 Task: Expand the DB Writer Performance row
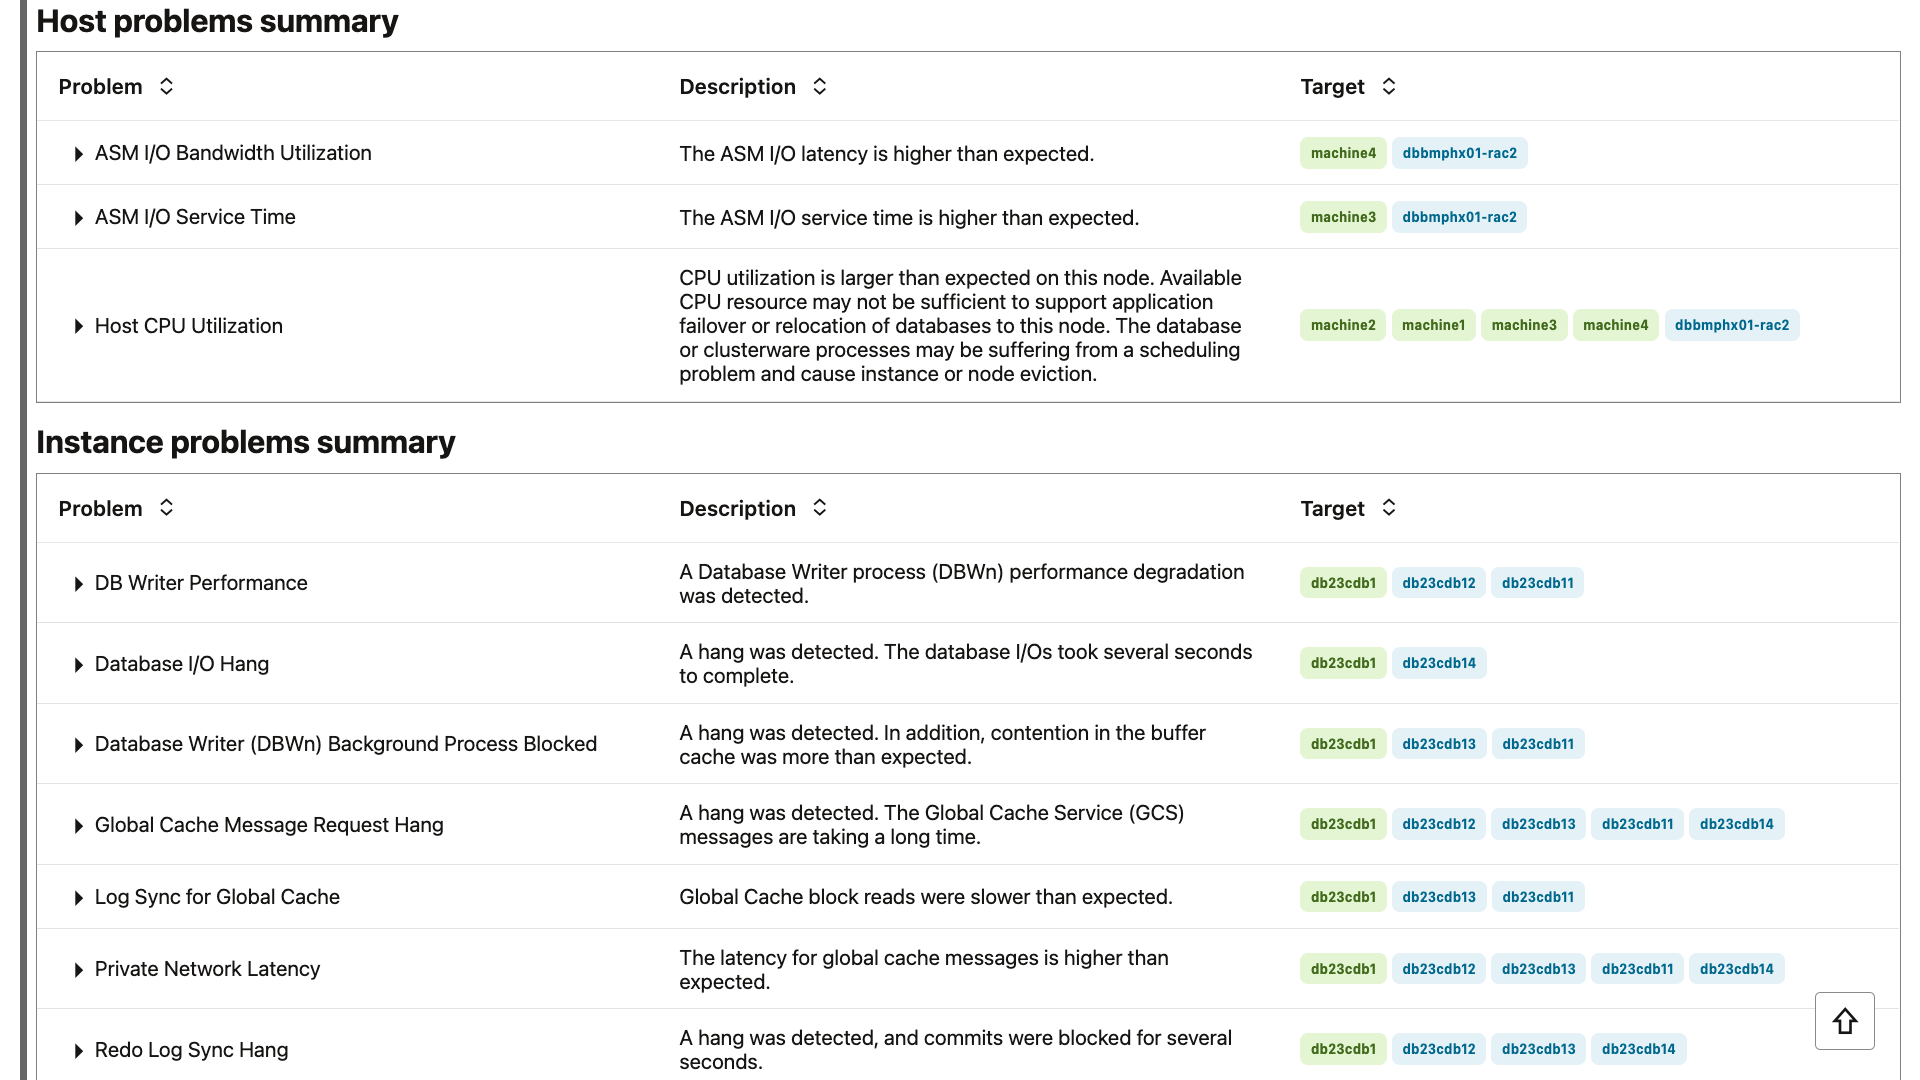coord(78,583)
